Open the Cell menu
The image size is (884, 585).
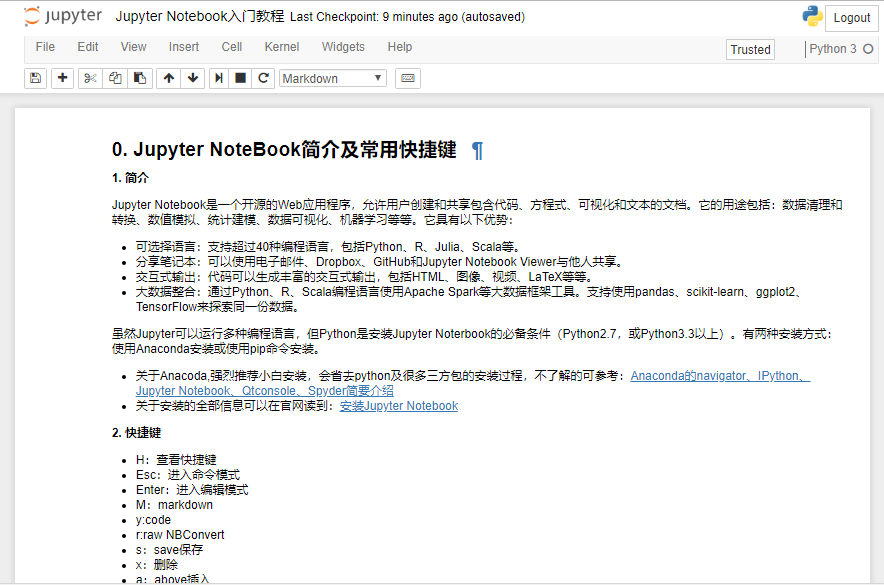(x=232, y=47)
